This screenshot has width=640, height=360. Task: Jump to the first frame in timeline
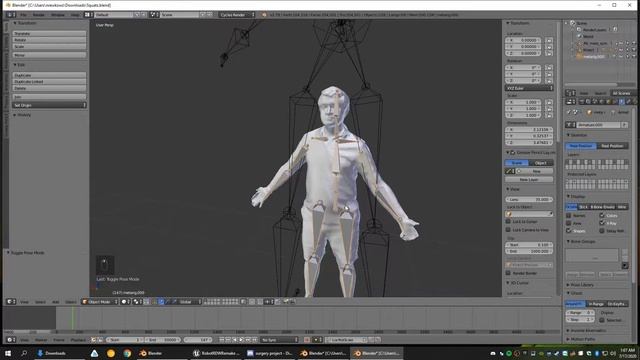[x=222, y=340]
